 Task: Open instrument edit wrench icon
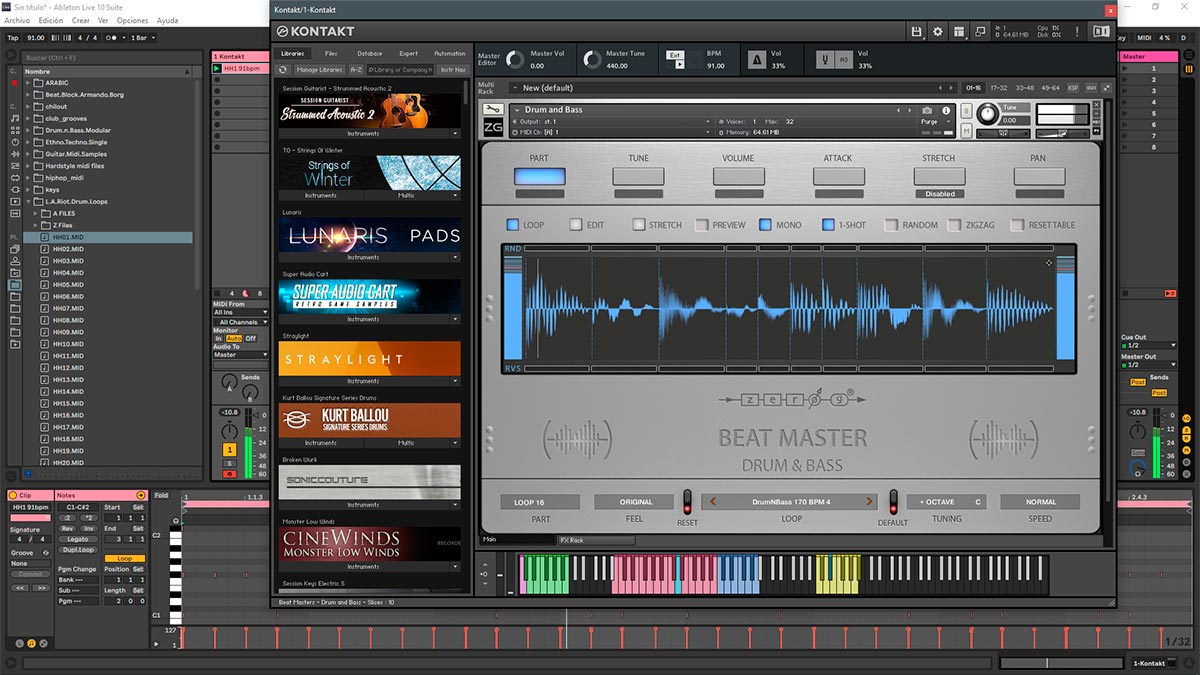pyautogui.click(x=493, y=110)
